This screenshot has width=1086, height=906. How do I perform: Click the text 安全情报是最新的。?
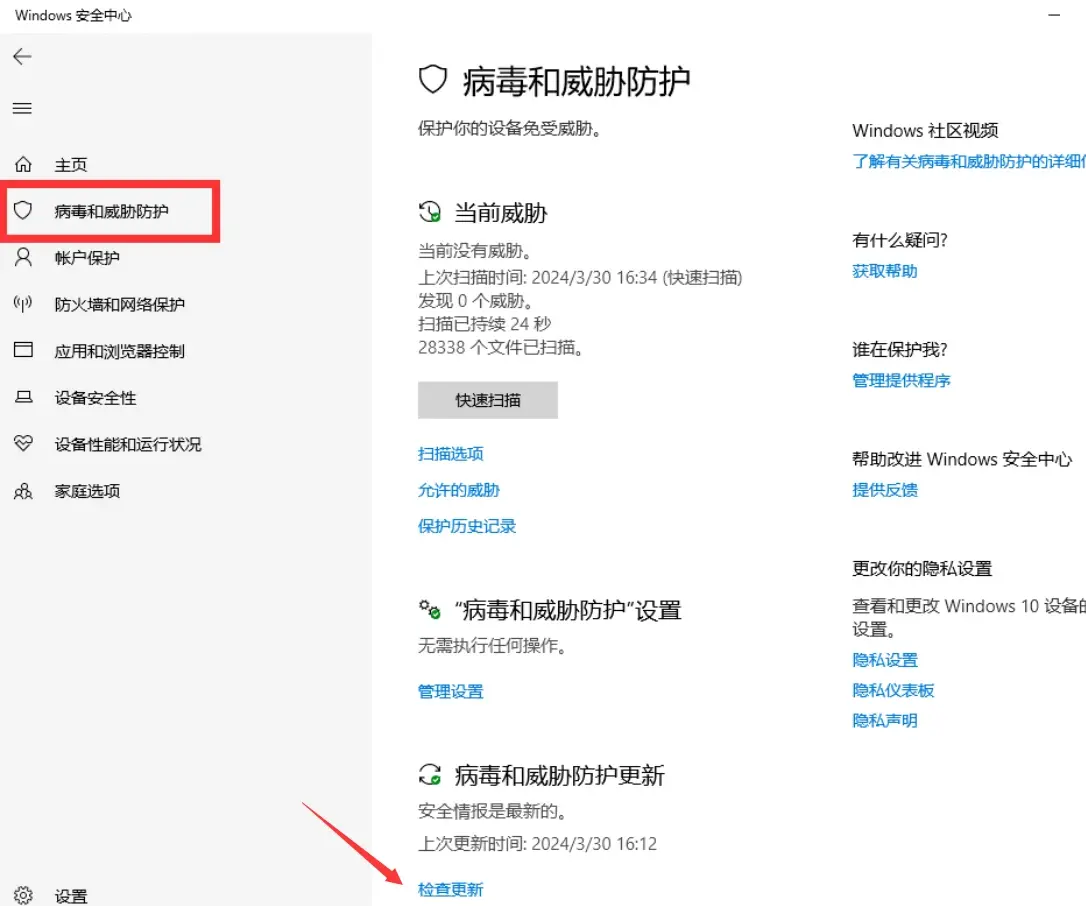click(x=492, y=811)
